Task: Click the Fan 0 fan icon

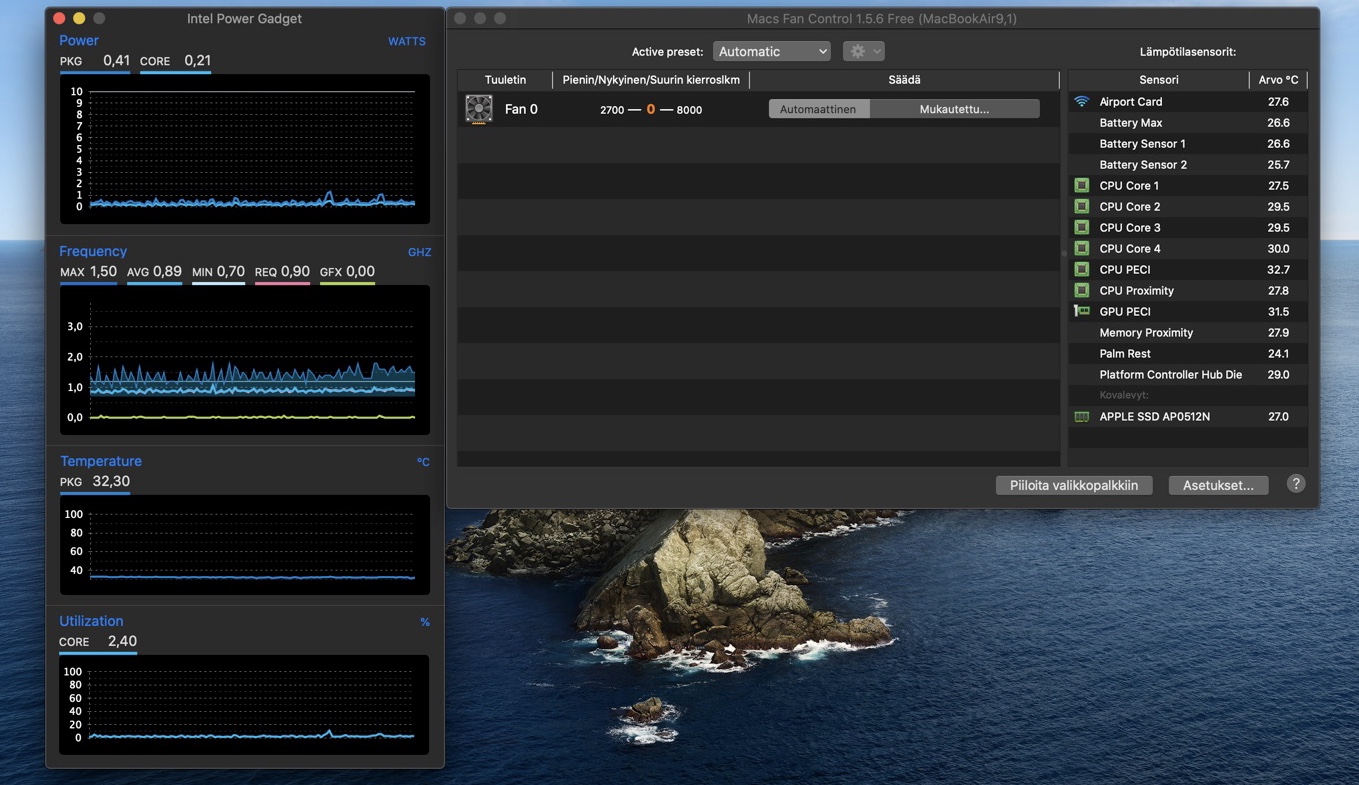Action: click(479, 109)
